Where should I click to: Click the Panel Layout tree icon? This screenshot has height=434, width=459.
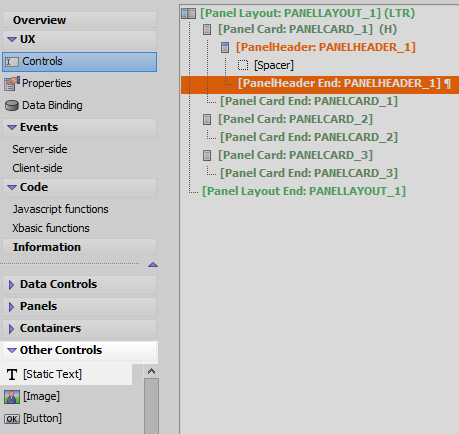[x=188, y=14]
